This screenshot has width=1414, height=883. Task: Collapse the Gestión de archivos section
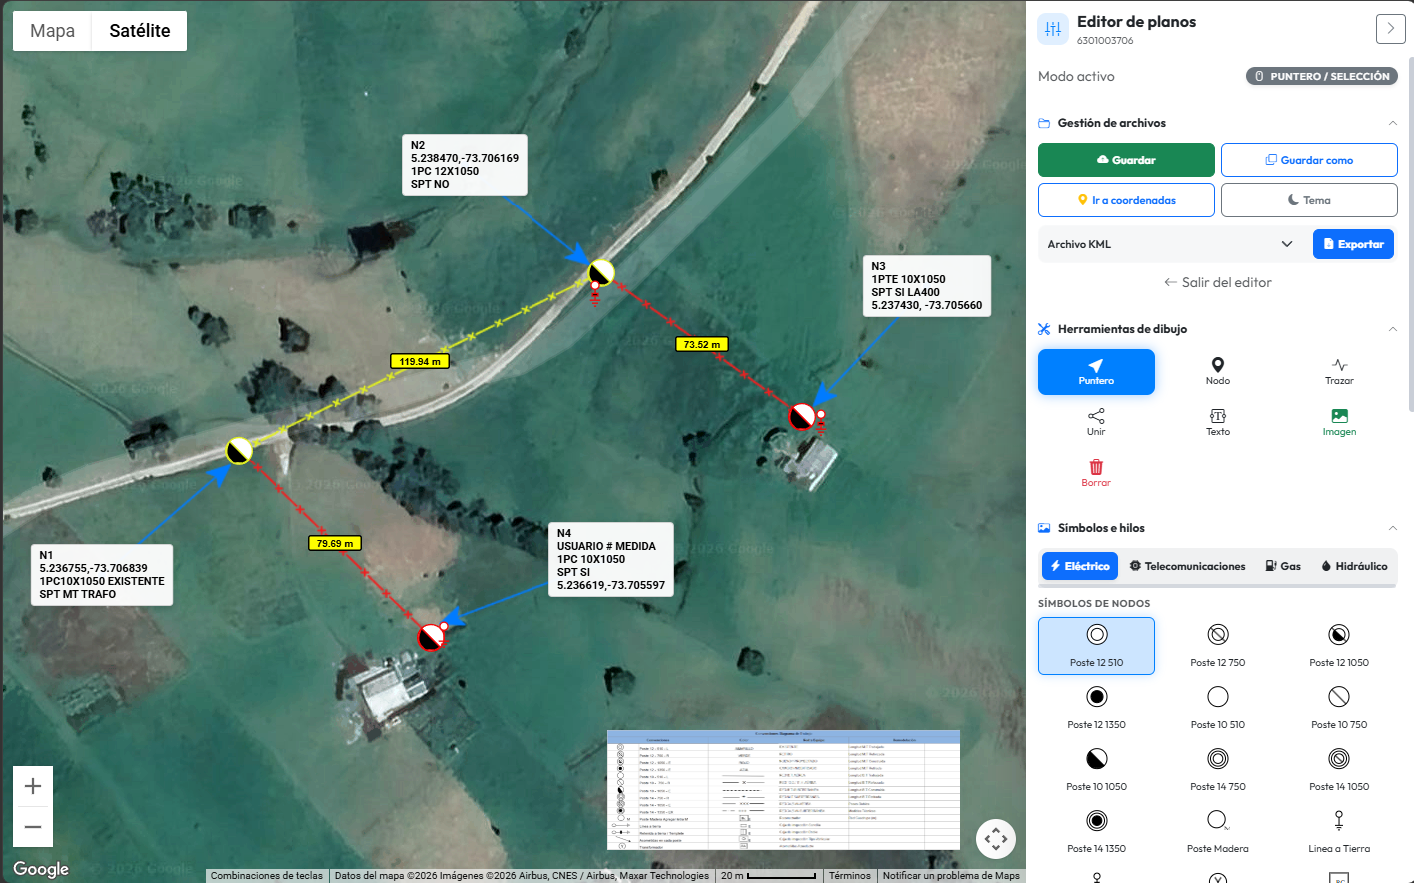(1392, 123)
